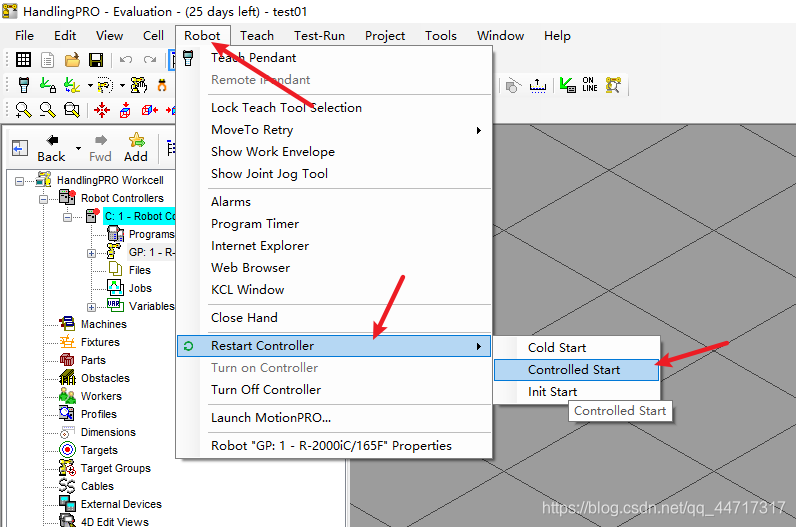Open the Teach menu
796x527 pixels.
(257, 36)
